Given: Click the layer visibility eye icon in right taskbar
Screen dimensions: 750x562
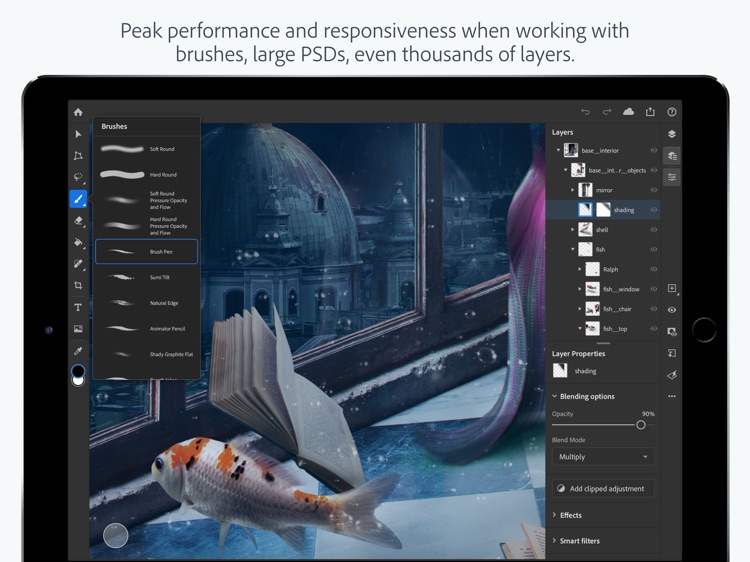Looking at the screenshot, I should tap(672, 310).
